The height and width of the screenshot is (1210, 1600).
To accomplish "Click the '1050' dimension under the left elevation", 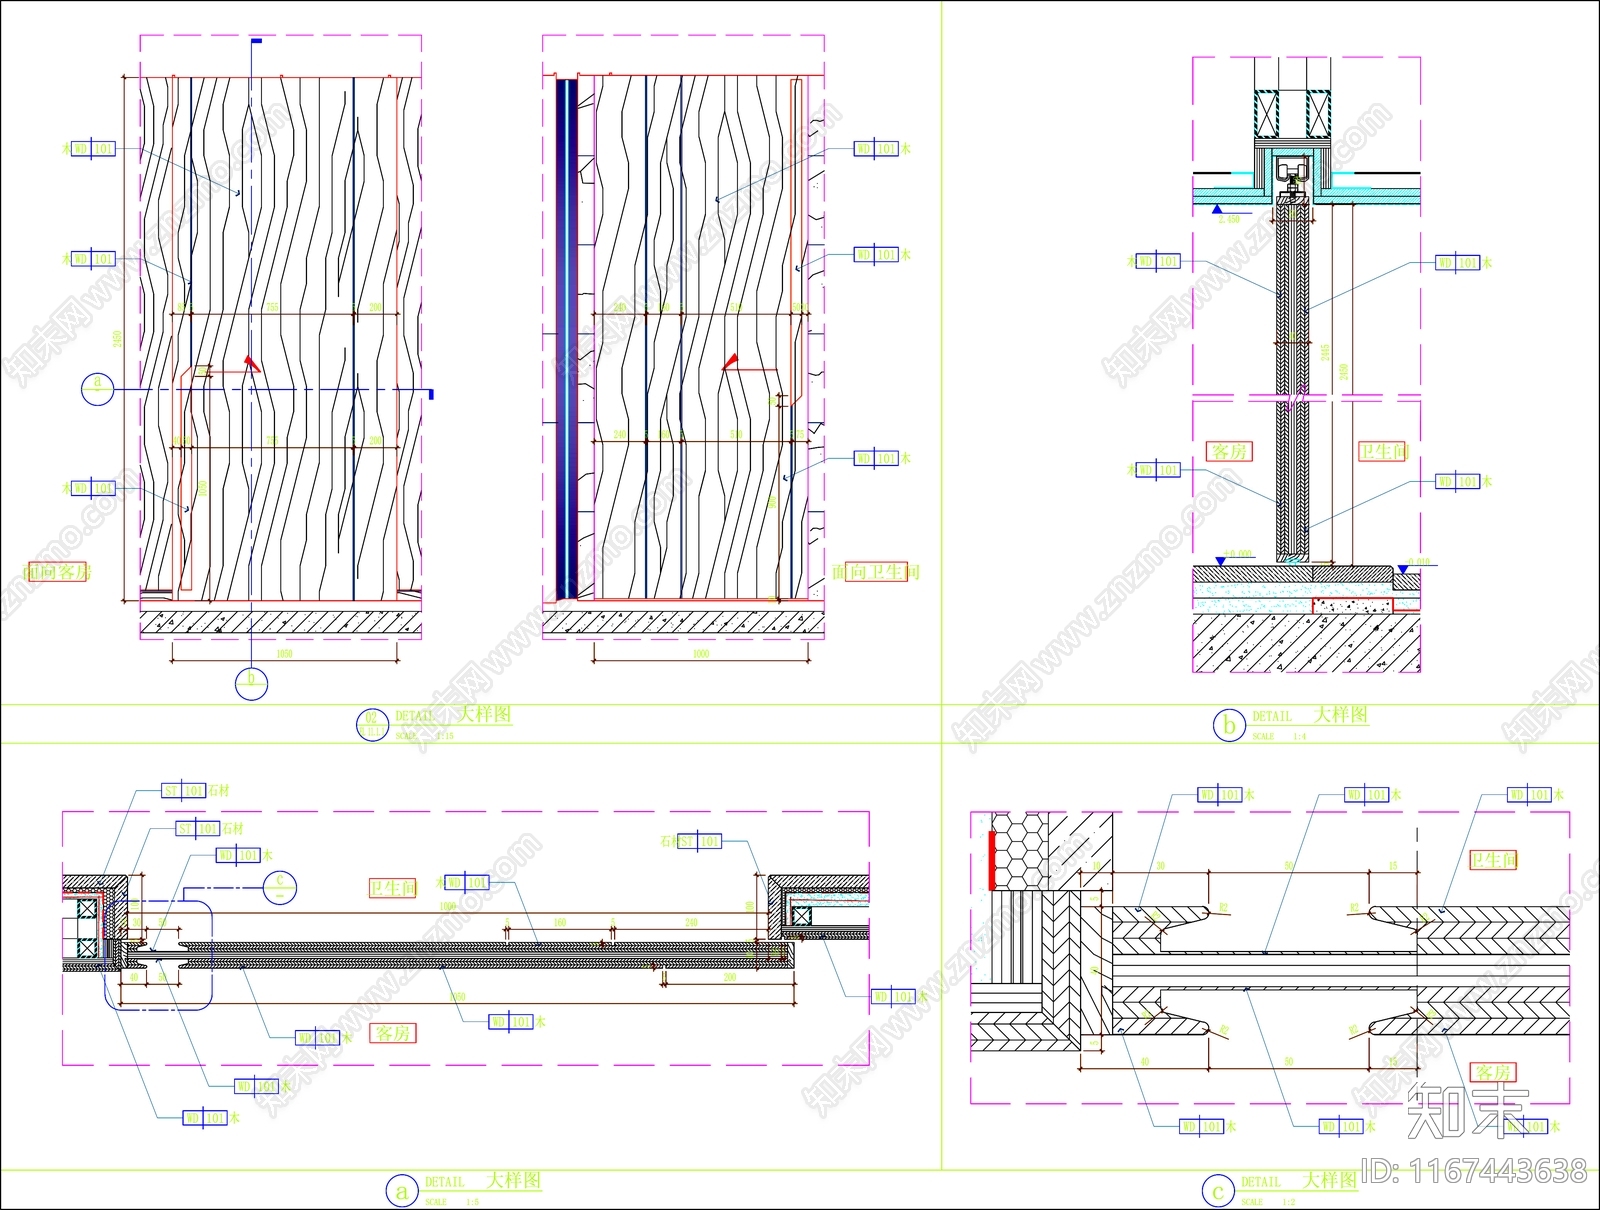I will click(x=284, y=654).
